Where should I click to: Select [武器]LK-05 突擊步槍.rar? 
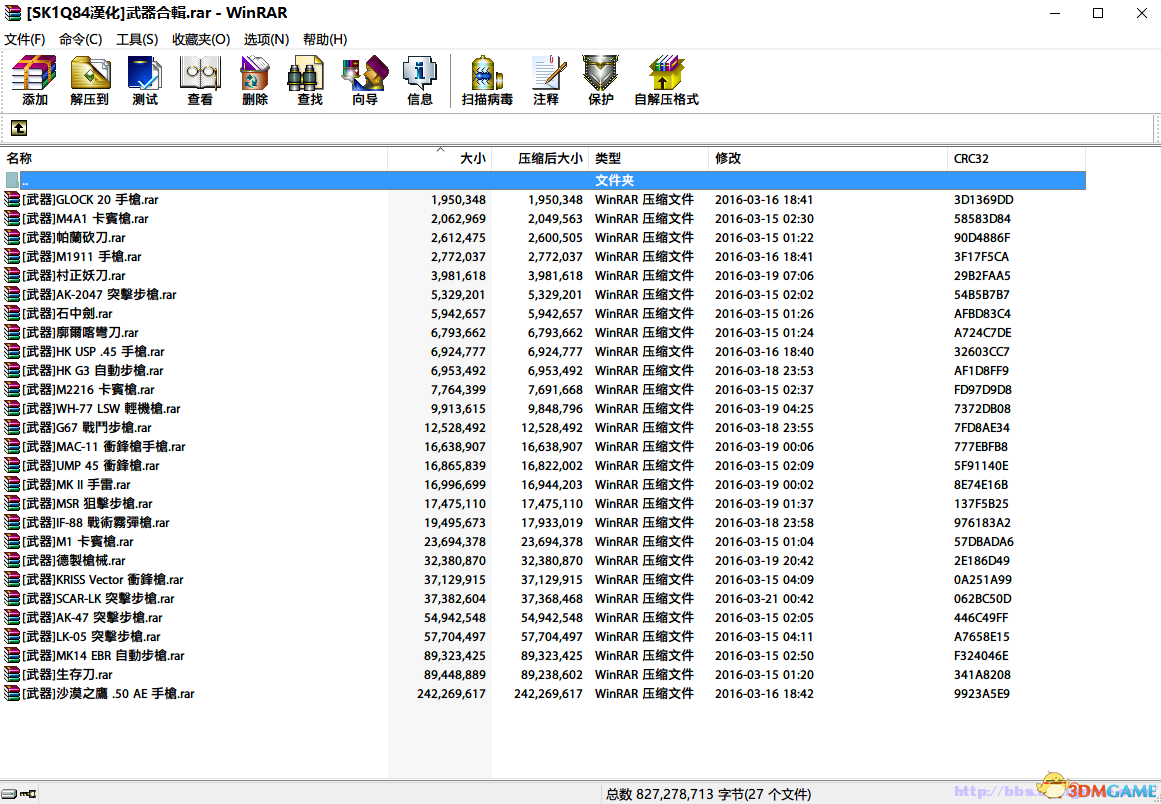click(91, 637)
